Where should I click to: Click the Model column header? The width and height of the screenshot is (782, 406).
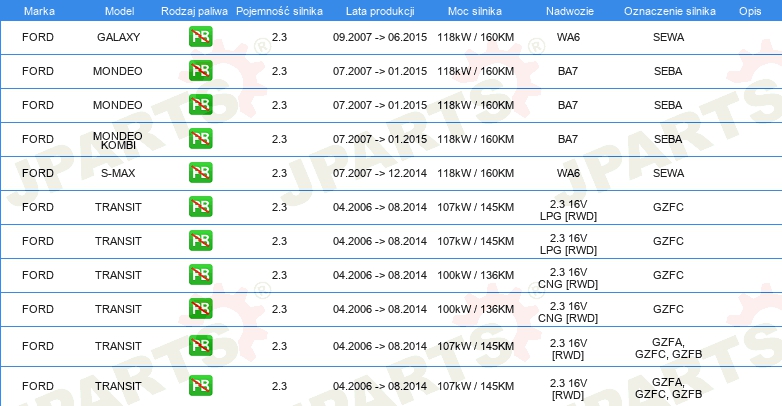pos(119,11)
